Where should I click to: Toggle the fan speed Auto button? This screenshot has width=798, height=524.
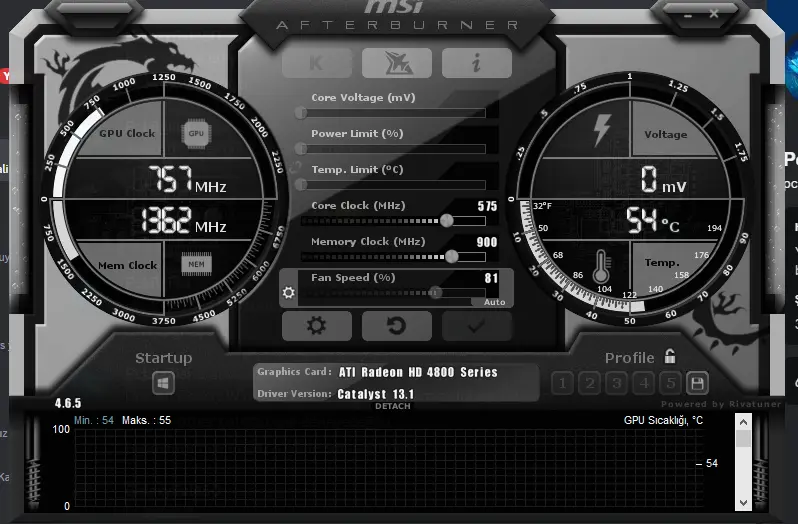(494, 302)
